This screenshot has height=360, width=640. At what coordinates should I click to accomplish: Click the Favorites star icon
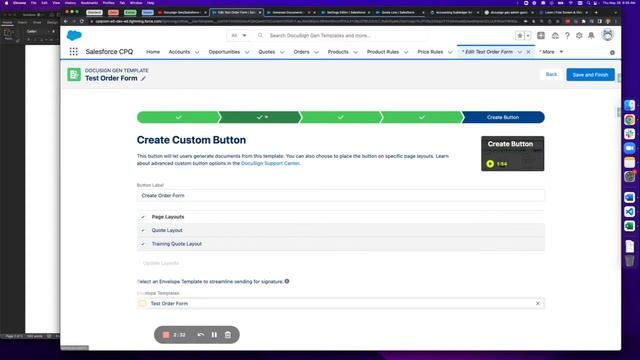click(x=520, y=36)
